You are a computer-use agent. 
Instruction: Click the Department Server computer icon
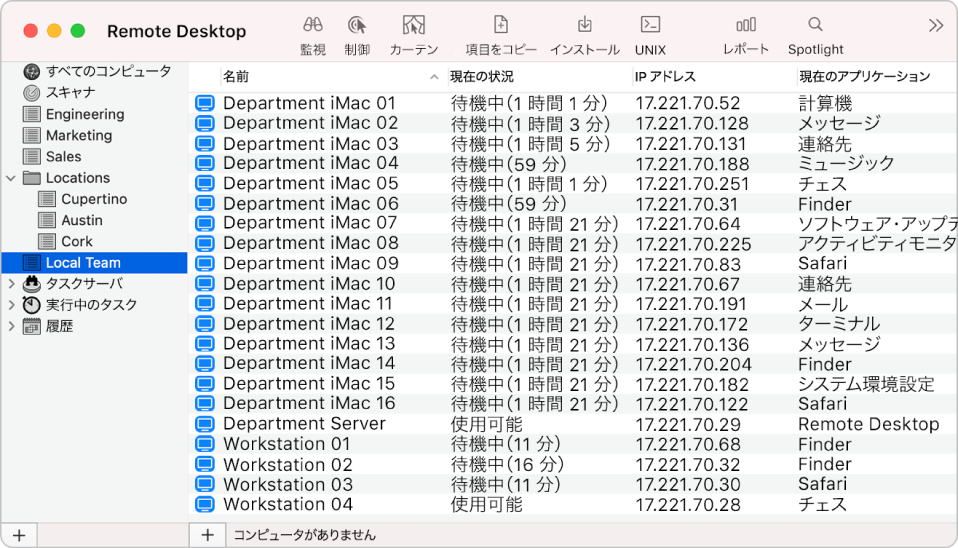(205, 423)
